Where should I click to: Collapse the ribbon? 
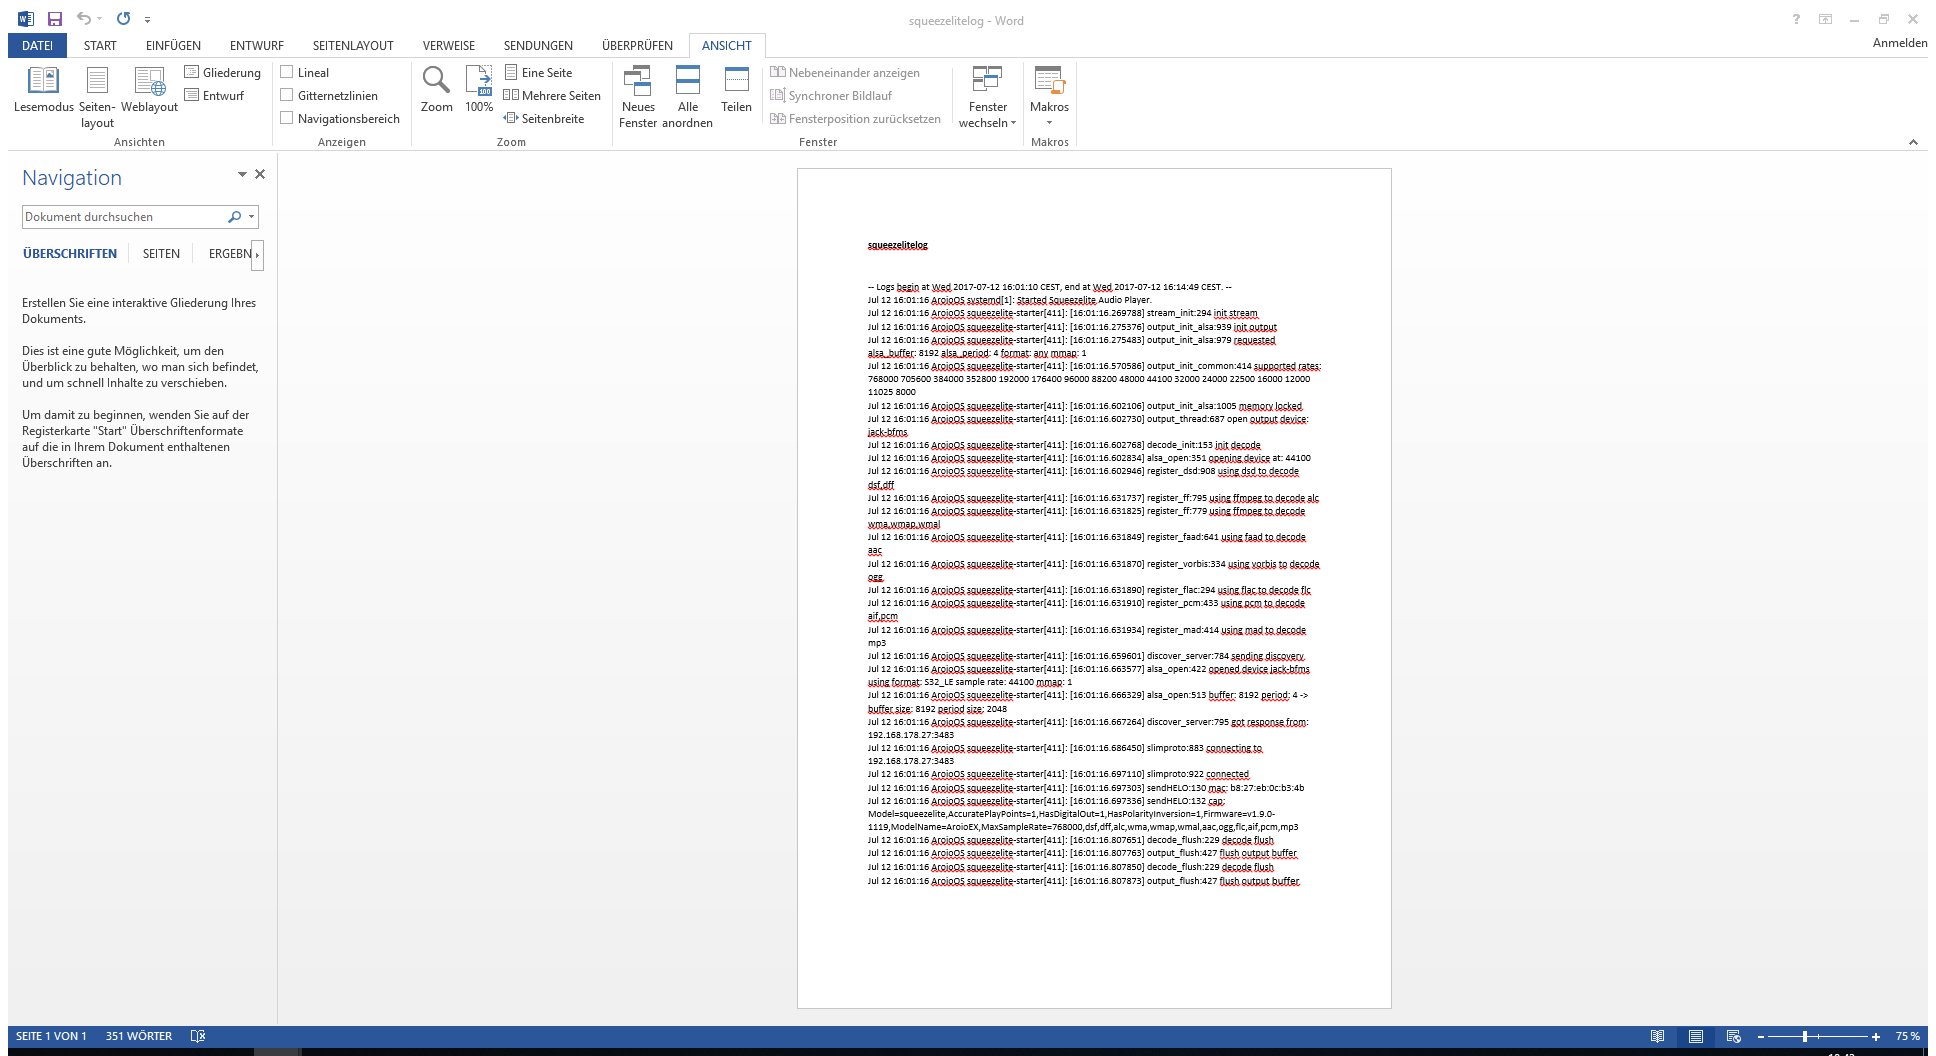pyautogui.click(x=1913, y=142)
